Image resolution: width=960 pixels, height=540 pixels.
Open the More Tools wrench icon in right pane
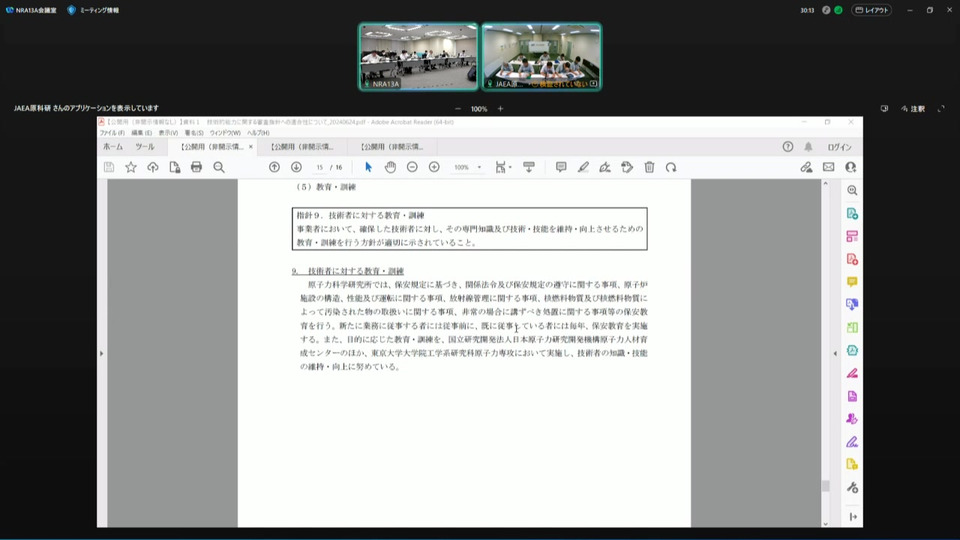852,487
